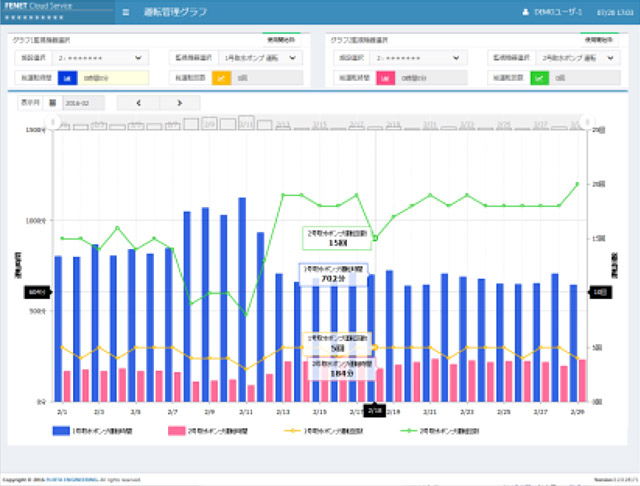Click the FENET Cloud Service logo
Viewport: 640px width, 486px height.
(x=38, y=6)
